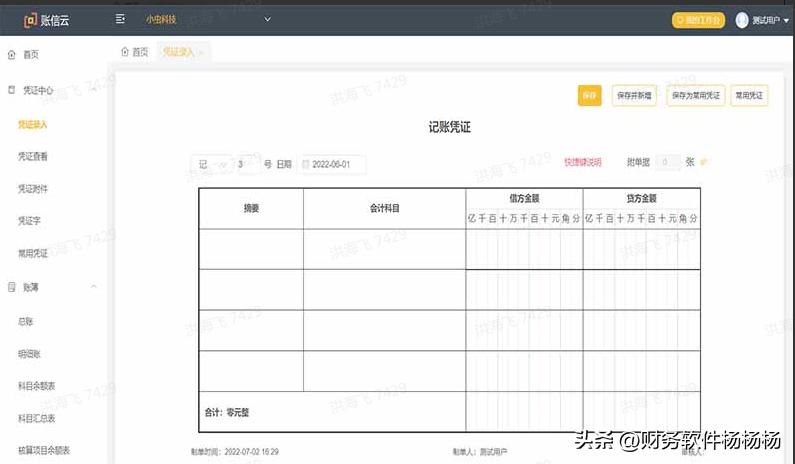Open the 记 voucher word dropdown
795x464 pixels.
[211, 164]
